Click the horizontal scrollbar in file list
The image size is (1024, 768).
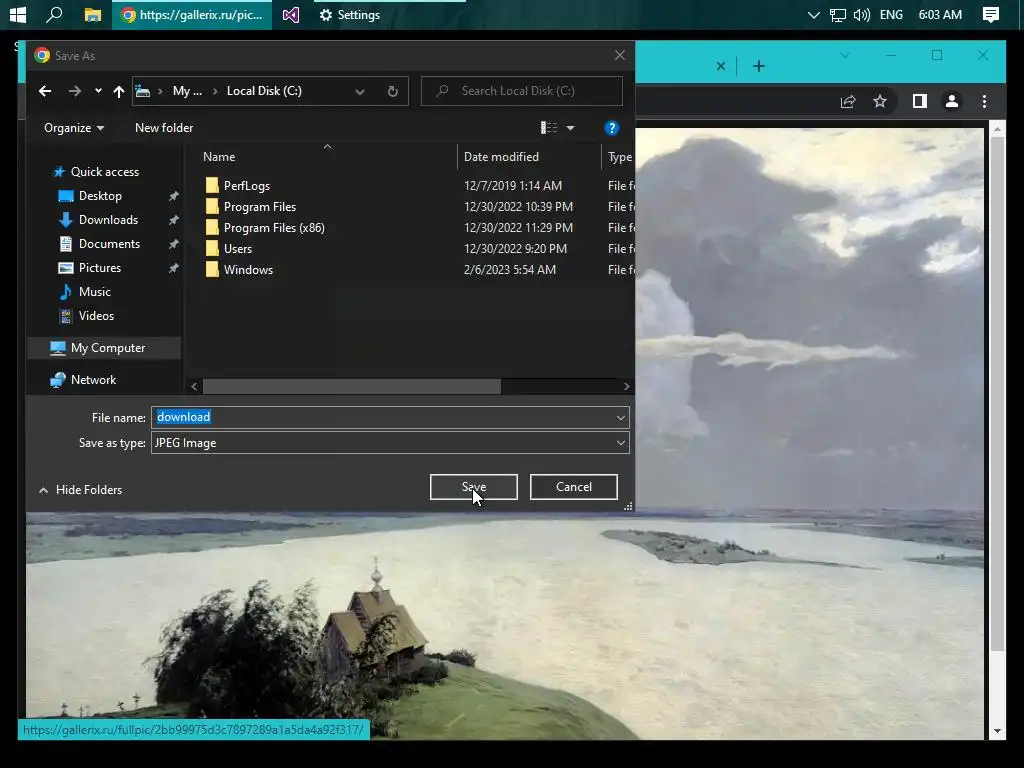pyautogui.click(x=351, y=387)
